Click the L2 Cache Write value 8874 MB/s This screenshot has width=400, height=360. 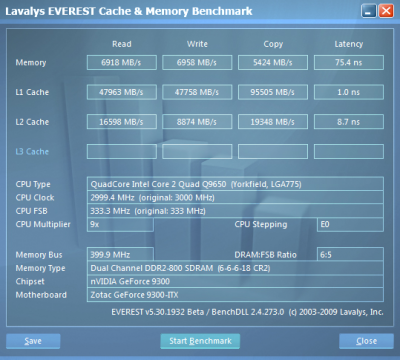click(197, 122)
